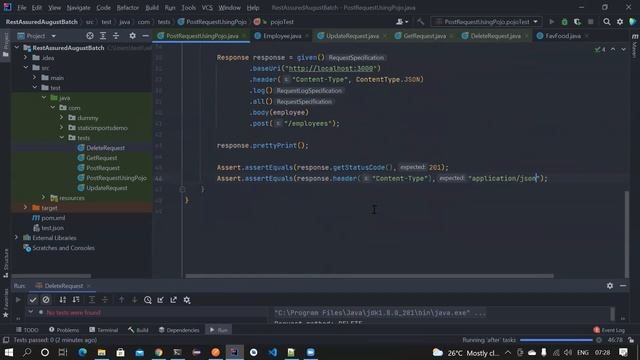The image size is (640, 360).
Task: Expand the staticimportdemo package
Action: (62, 128)
